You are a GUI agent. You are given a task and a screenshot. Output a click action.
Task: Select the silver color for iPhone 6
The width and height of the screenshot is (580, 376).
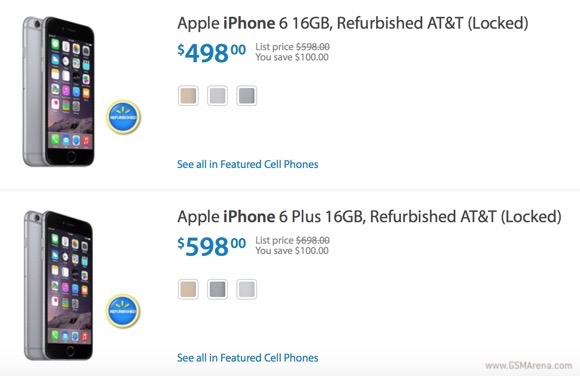point(218,96)
